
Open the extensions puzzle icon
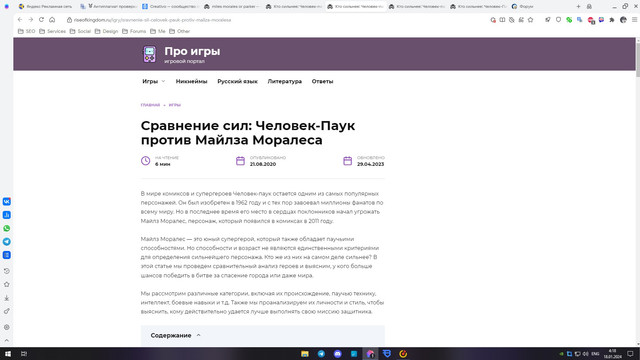click(x=611, y=20)
